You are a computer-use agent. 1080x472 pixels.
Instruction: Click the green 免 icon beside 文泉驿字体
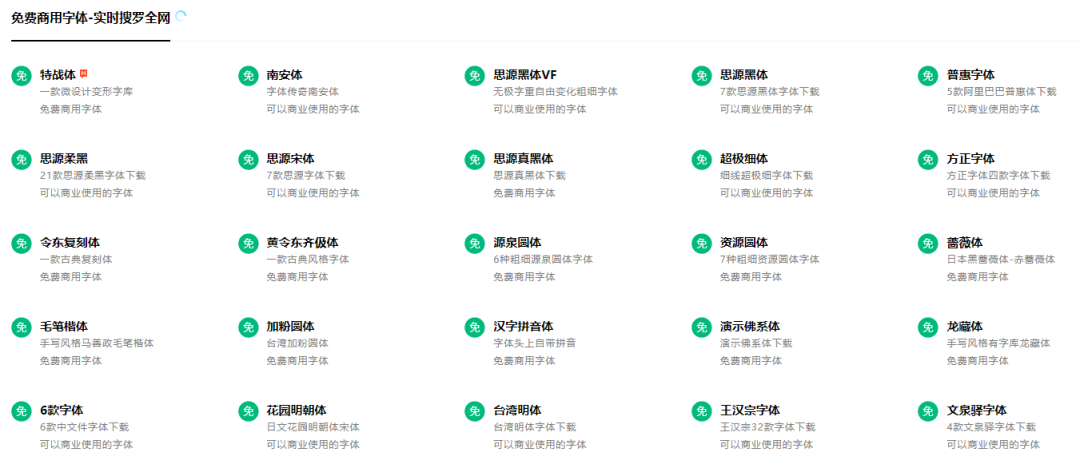[928, 412]
